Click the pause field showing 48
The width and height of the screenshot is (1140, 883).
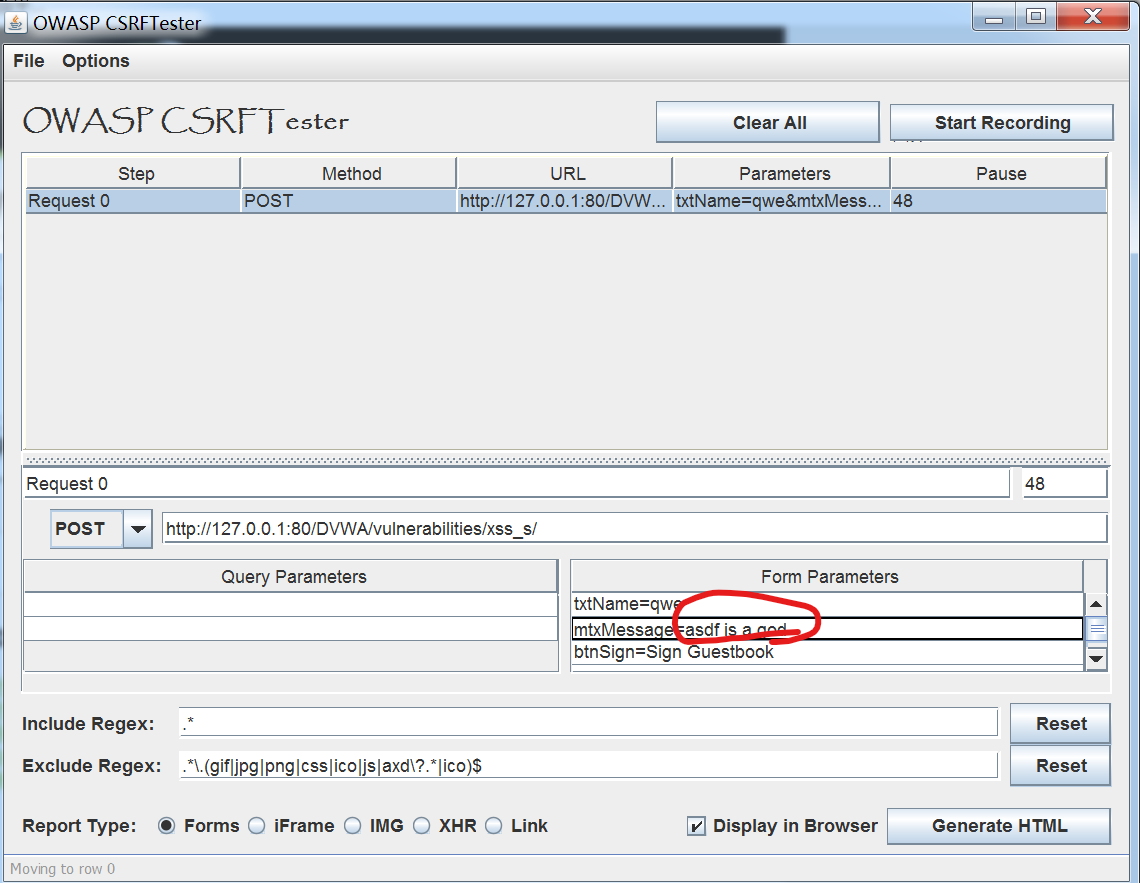coord(1064,484)
